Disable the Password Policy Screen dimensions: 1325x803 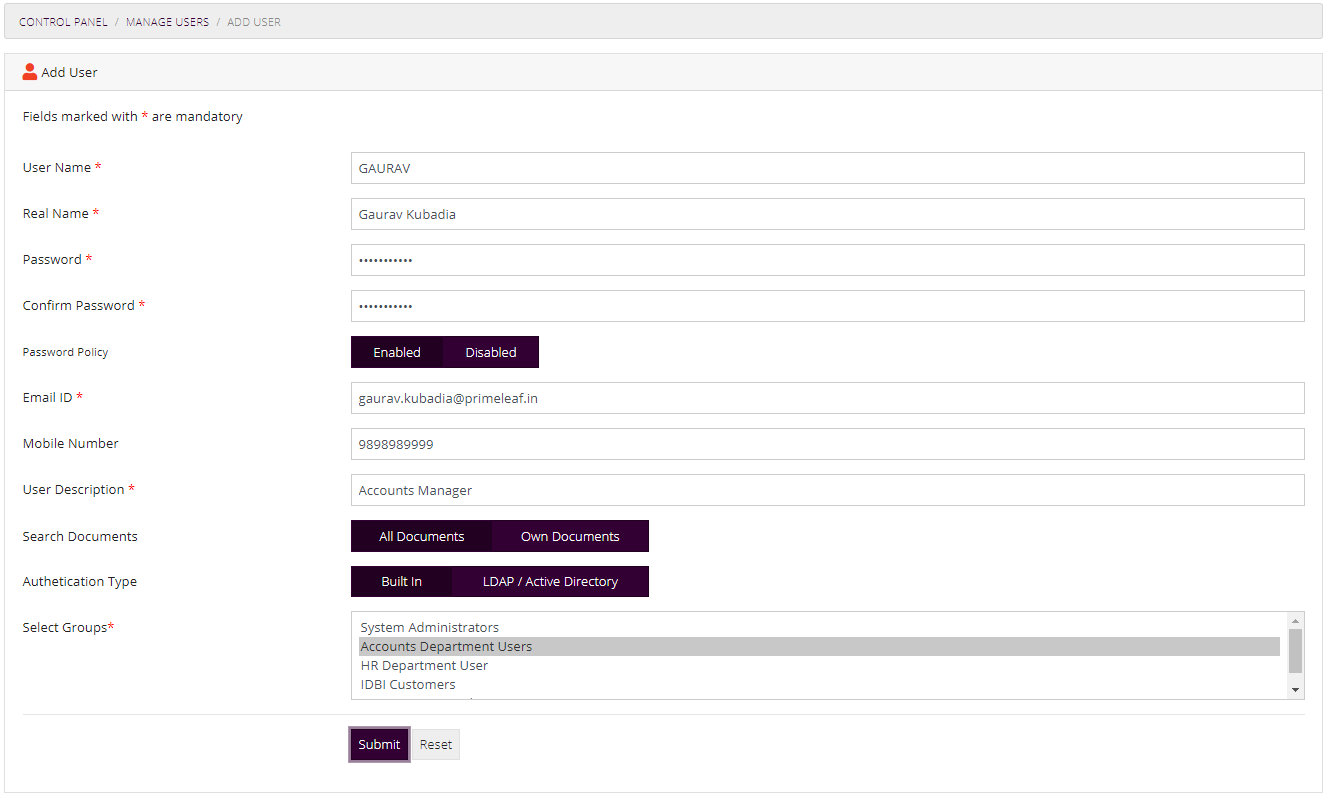pos(490,352)
